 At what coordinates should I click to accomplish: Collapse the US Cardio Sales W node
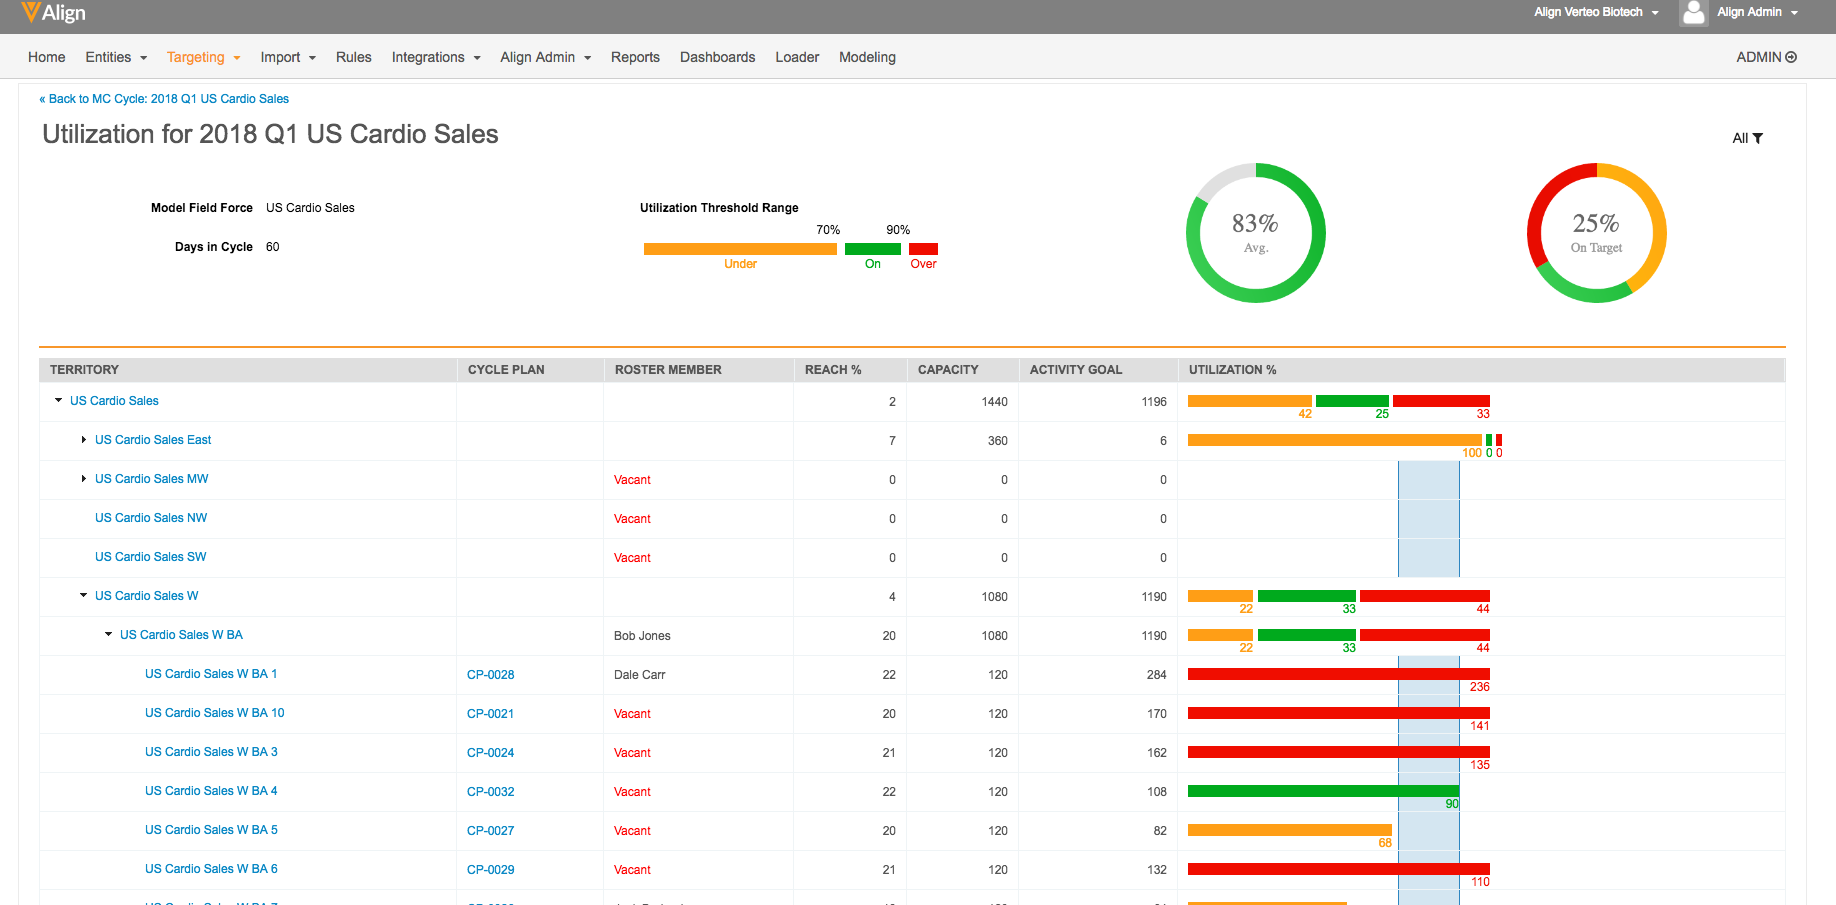pos(83,596)
